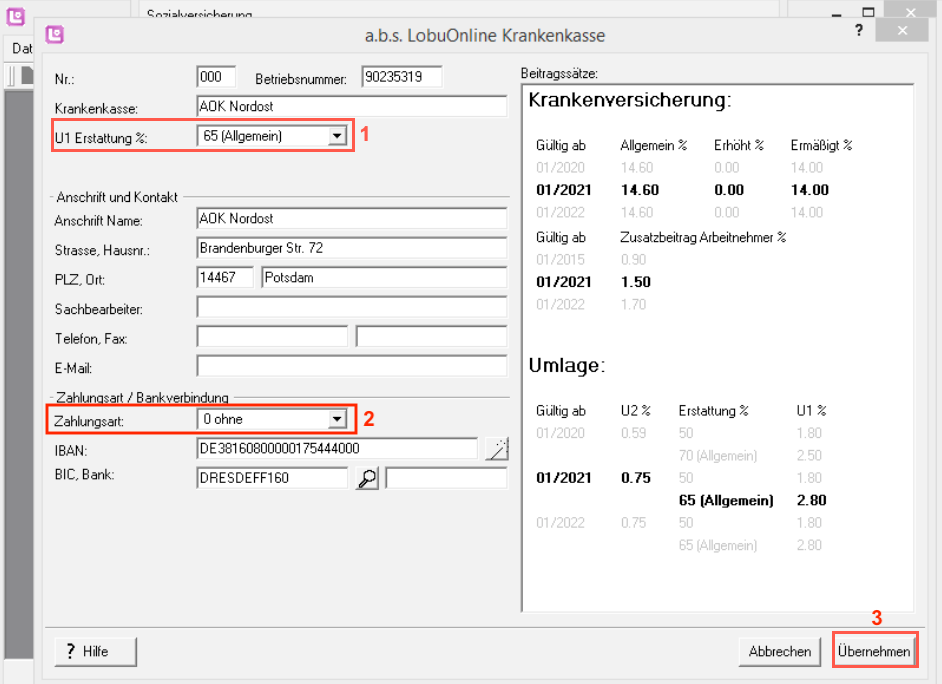This screenshot has height=684, width=942.
Task: Click the BIC search magnifier icon
Action: [x=367, y=478]
